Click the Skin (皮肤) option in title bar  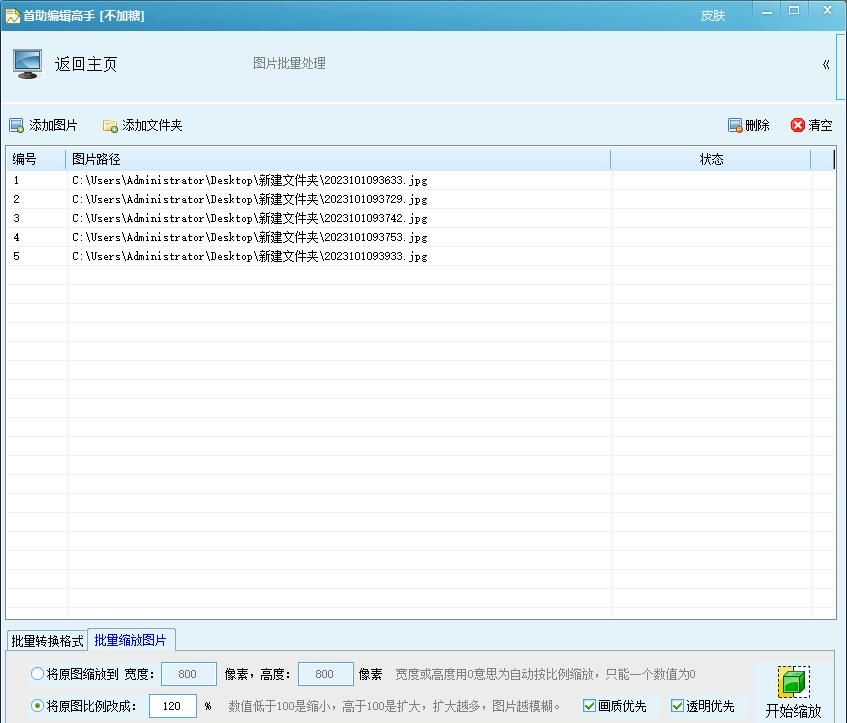pyautogui.click(x=712, y=15)
